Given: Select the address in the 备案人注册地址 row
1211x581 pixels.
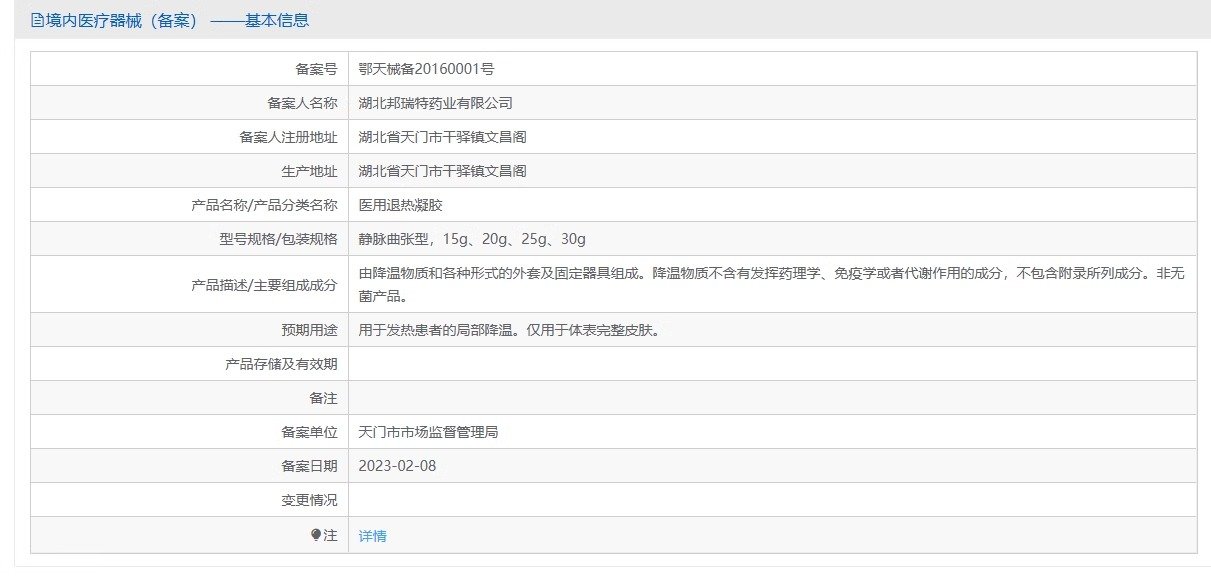Looking at the screenshot, I should point(442,137).
